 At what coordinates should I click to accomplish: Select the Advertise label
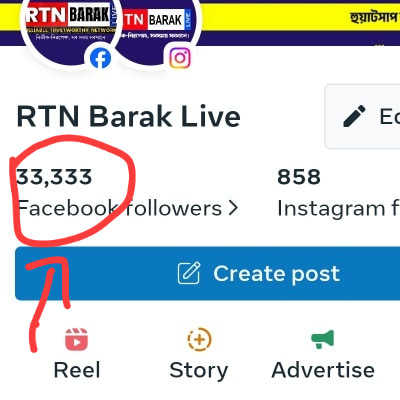pos(323,370)
